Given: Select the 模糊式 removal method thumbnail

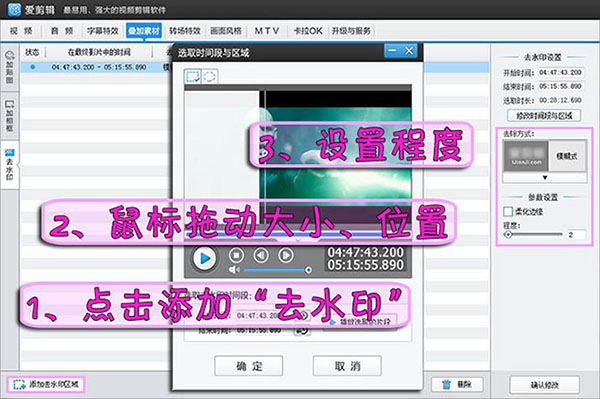Looking at the screenshot, I should click(545, 156).
